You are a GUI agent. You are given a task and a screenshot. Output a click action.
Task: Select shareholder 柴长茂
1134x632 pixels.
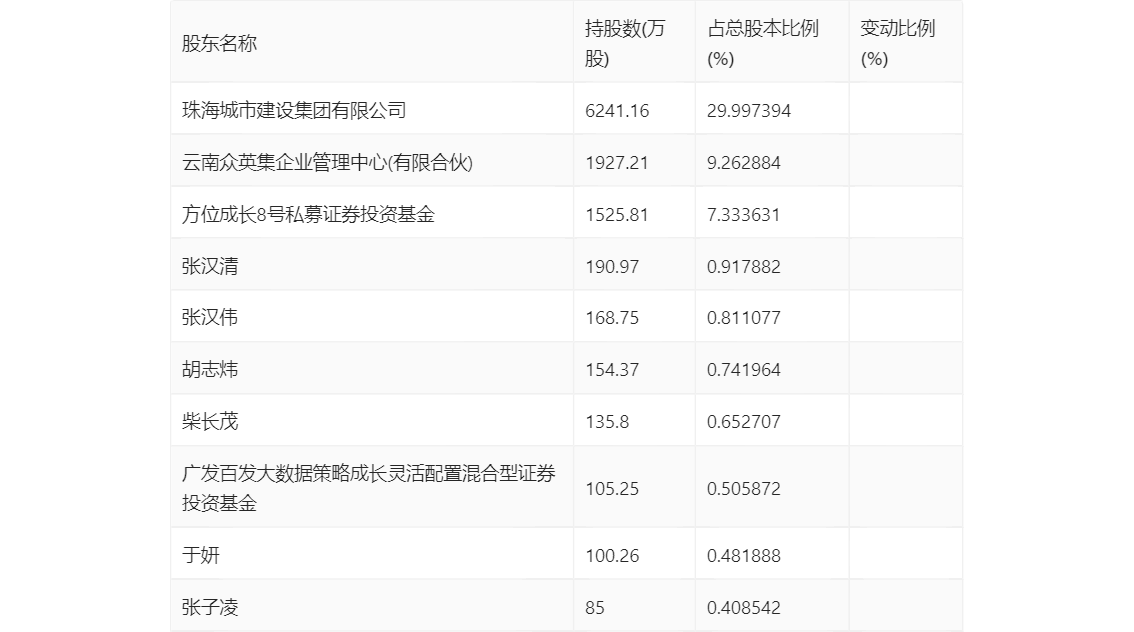click(210, 422)
